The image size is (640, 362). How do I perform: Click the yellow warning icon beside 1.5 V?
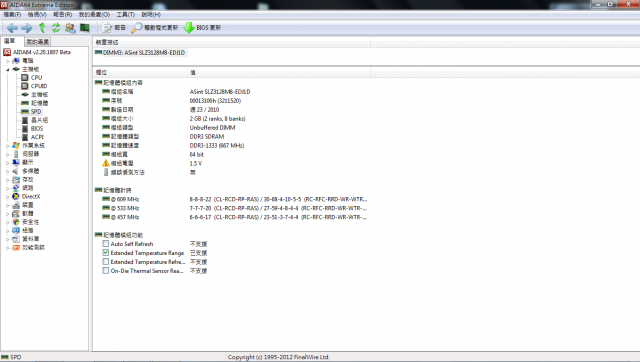pyautogui.click(x=106, y=163)
